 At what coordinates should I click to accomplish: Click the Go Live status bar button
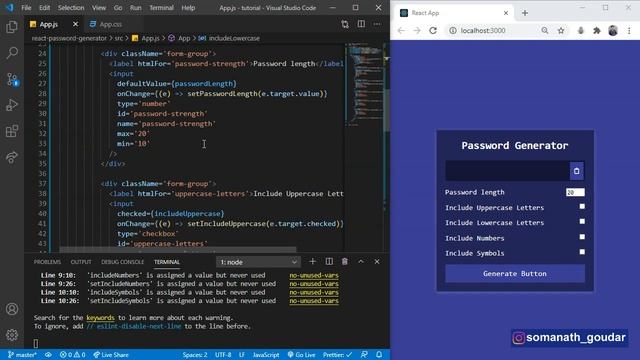tap(301, 355)
